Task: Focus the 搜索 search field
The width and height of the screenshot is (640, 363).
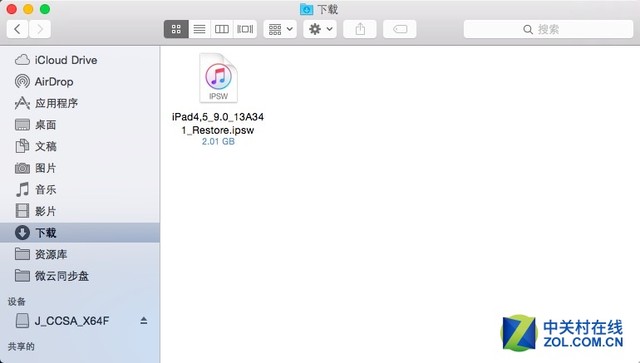Action: pos(548,29)
